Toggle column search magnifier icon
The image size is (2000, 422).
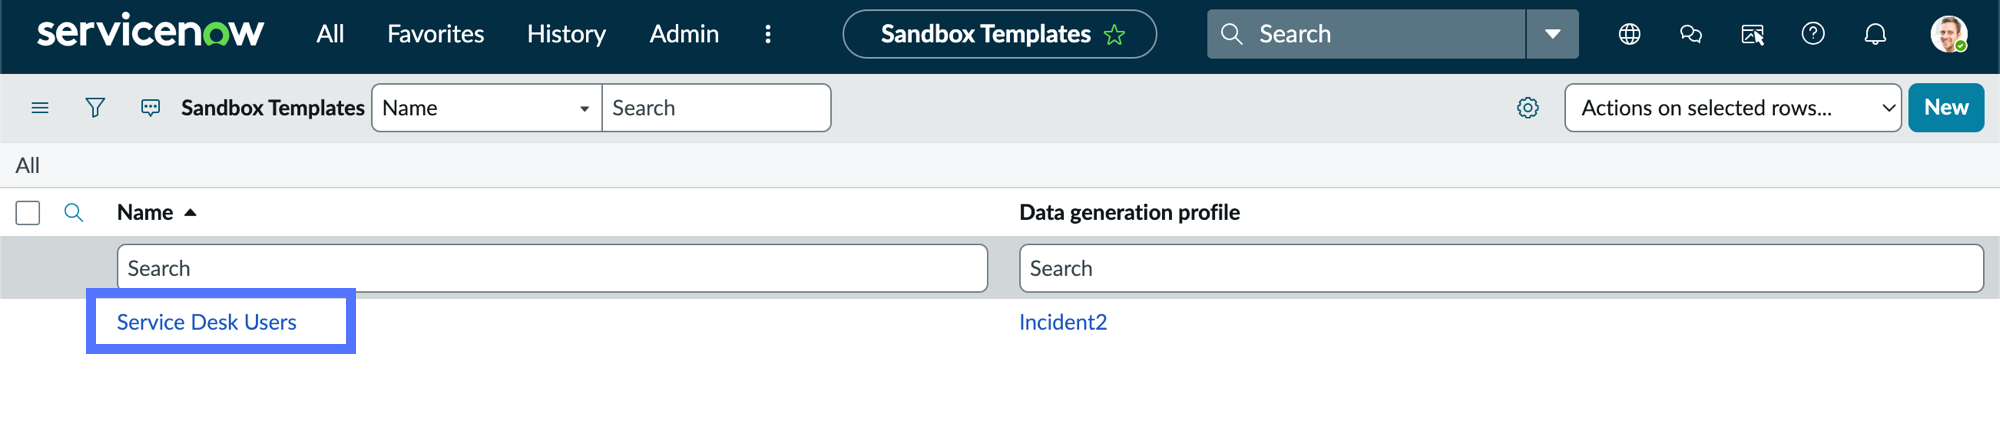[73, 212]
